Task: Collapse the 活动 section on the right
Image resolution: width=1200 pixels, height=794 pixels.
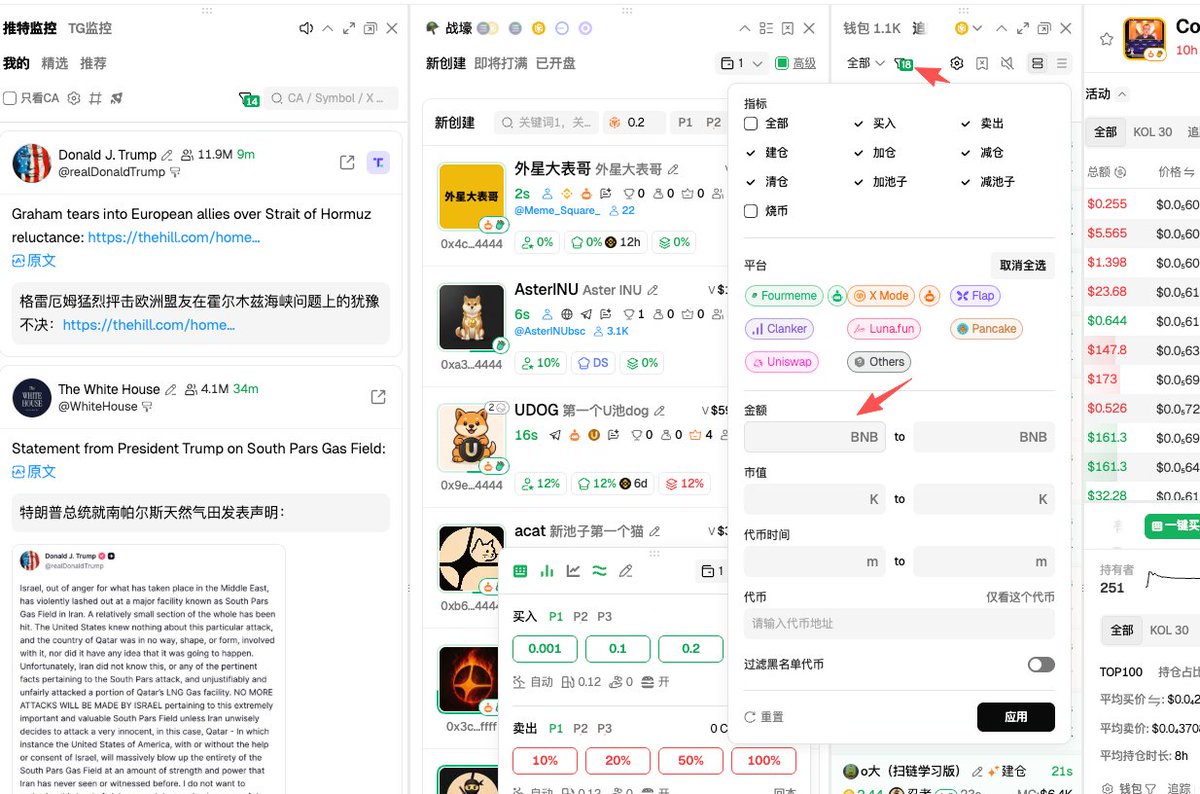Action: pos(1122,95)
